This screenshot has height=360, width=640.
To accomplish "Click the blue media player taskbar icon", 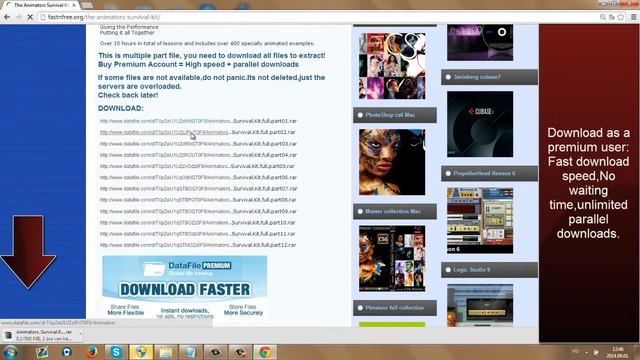I will 67,352.
